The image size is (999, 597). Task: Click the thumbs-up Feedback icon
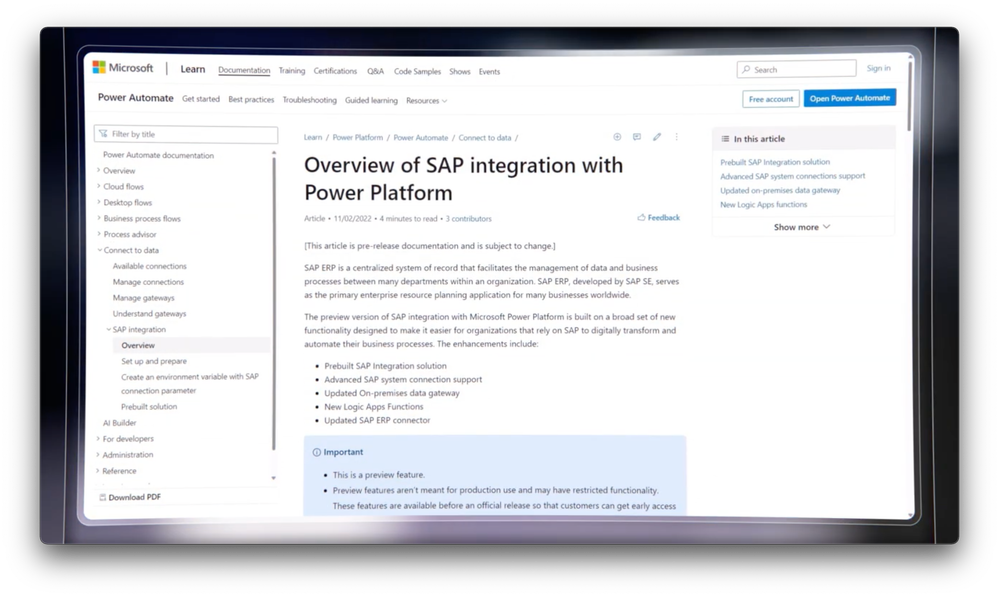641,217
